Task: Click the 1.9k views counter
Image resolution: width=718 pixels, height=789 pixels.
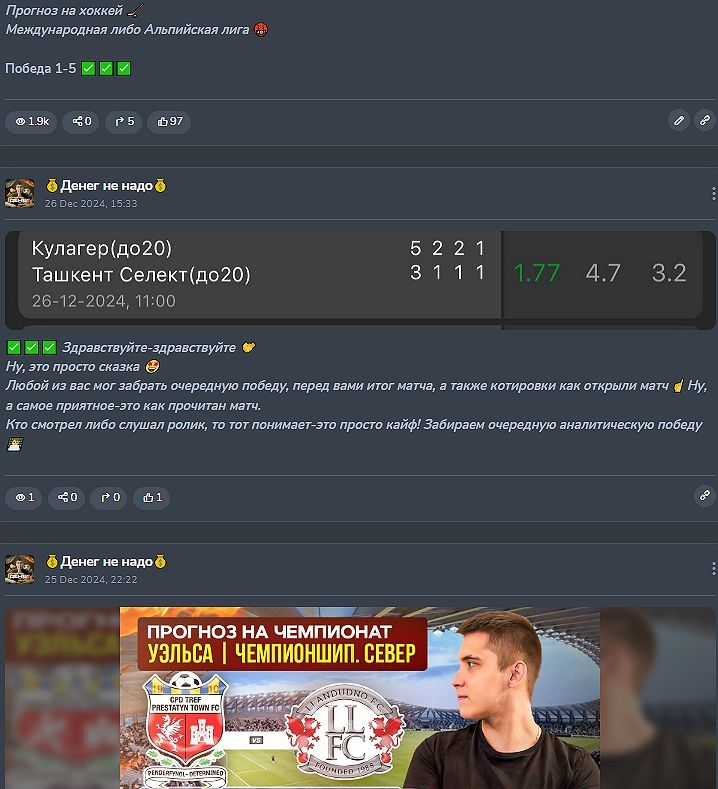Action: (x=31, y=121)
